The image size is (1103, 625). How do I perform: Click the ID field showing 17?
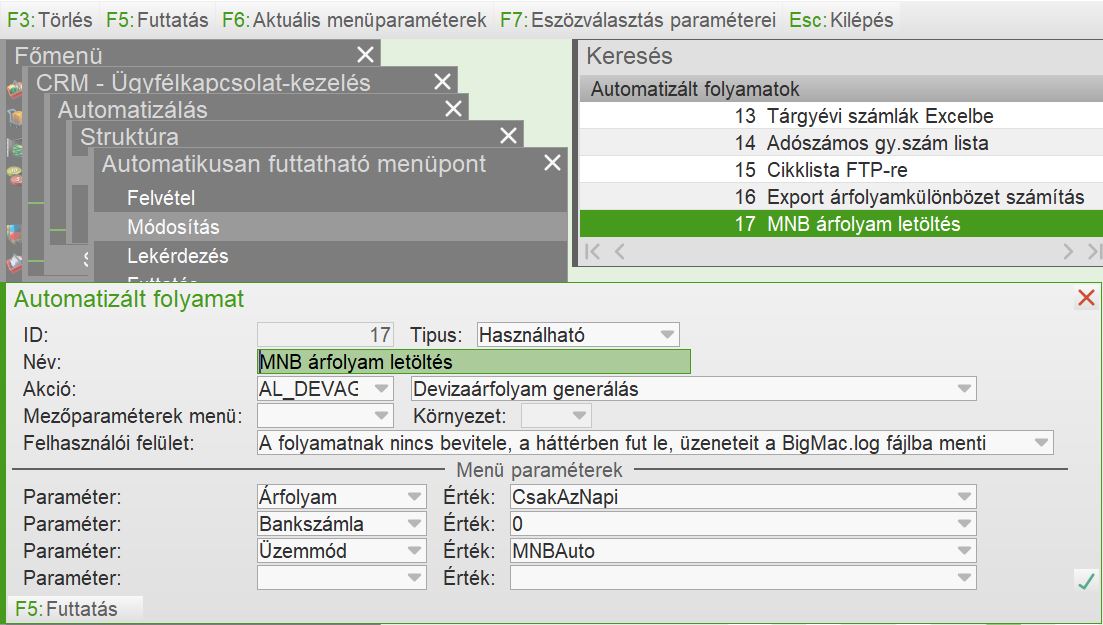click(x=325, y=335)
